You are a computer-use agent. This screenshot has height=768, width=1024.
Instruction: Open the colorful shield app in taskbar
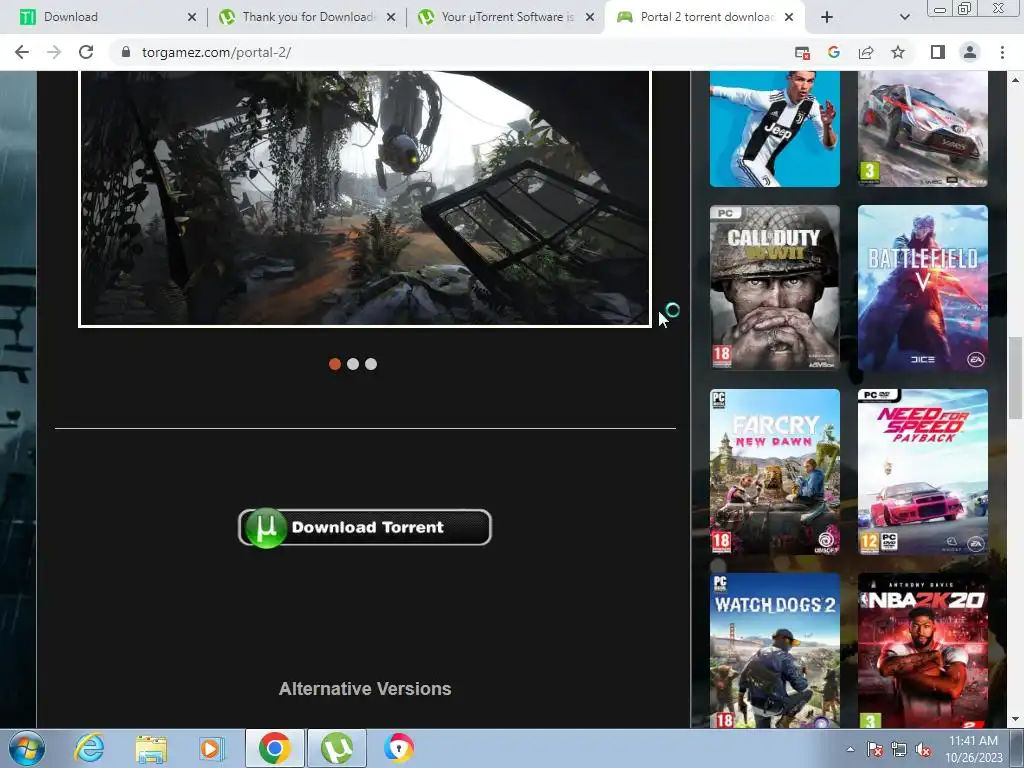(x=398, y=748)
